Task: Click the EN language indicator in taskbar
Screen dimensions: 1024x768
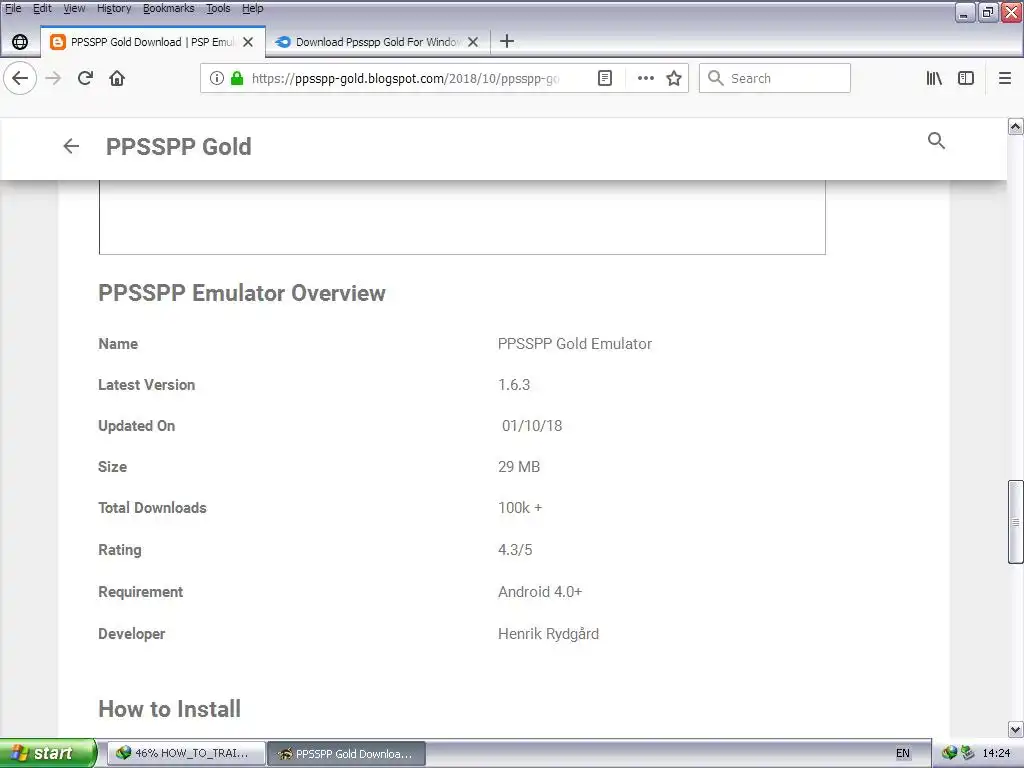Action: coord(903,754)
